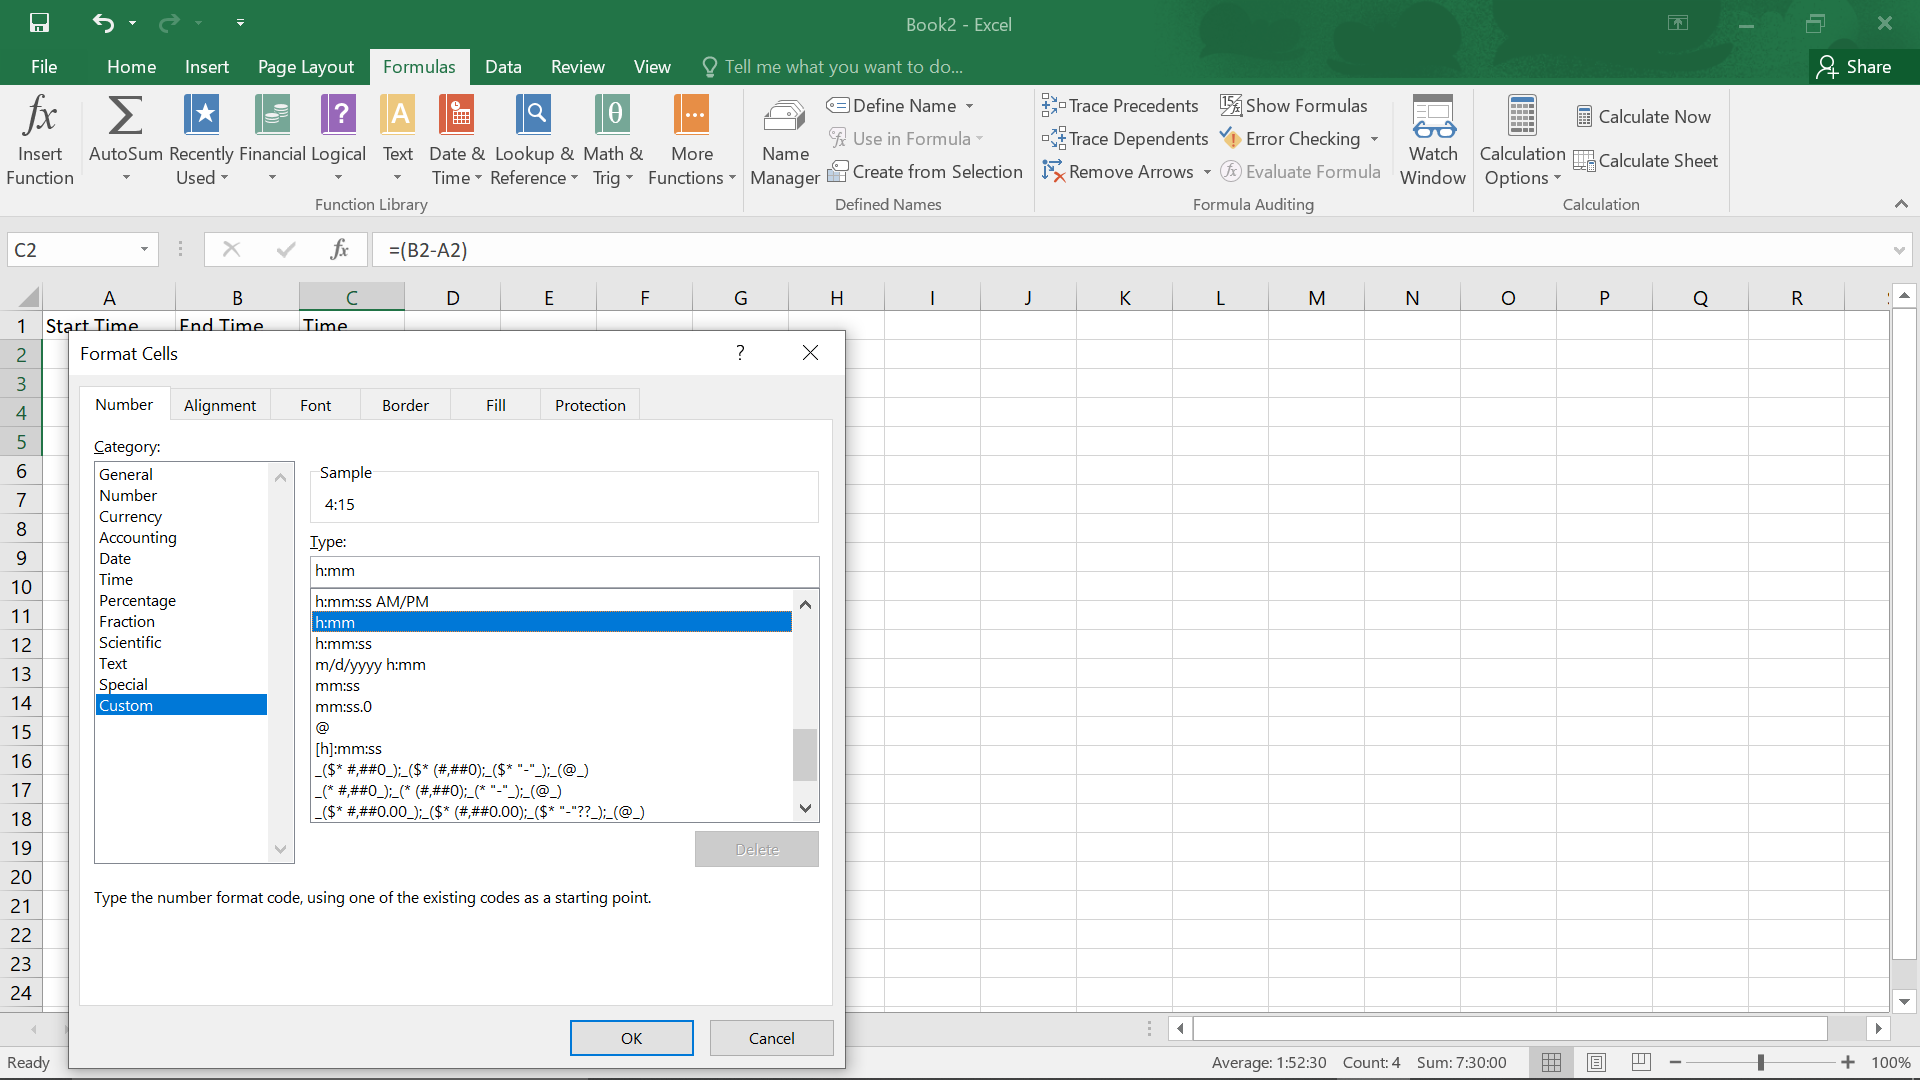The image size is (1920, 1080).
Task: Open the Undo history dropdown
Action: 133,22
